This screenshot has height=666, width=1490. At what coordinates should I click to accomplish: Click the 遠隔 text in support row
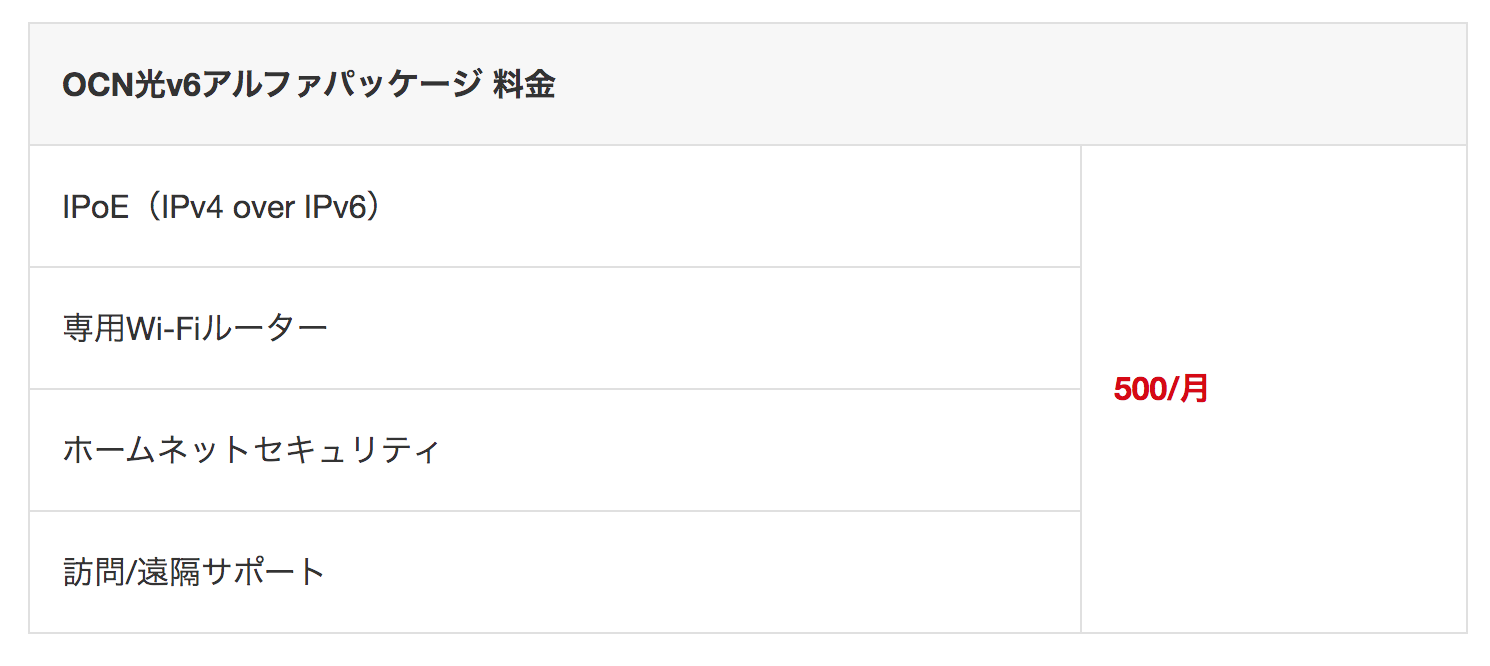(168, 572)
